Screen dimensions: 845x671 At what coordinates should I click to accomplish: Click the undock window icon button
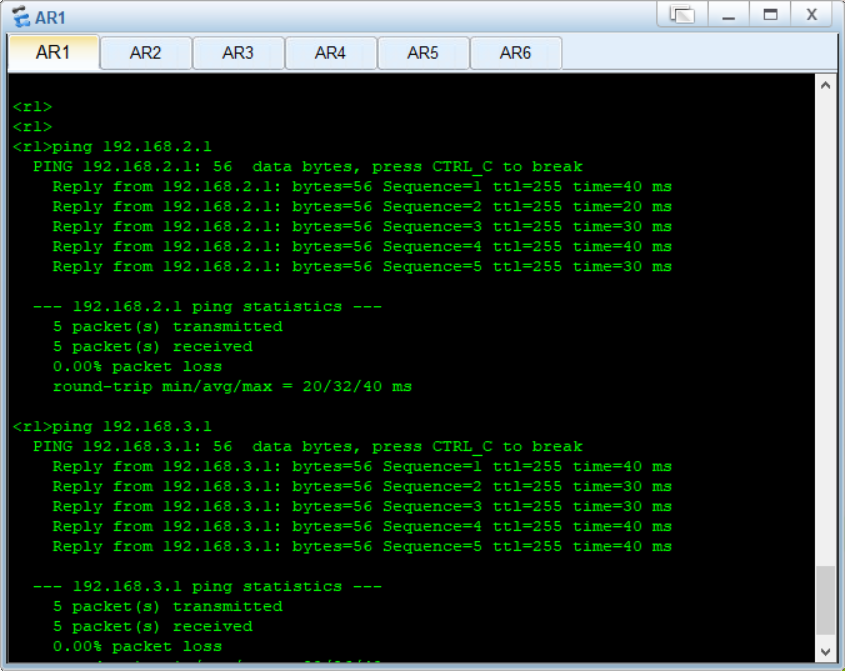(682, 14)
